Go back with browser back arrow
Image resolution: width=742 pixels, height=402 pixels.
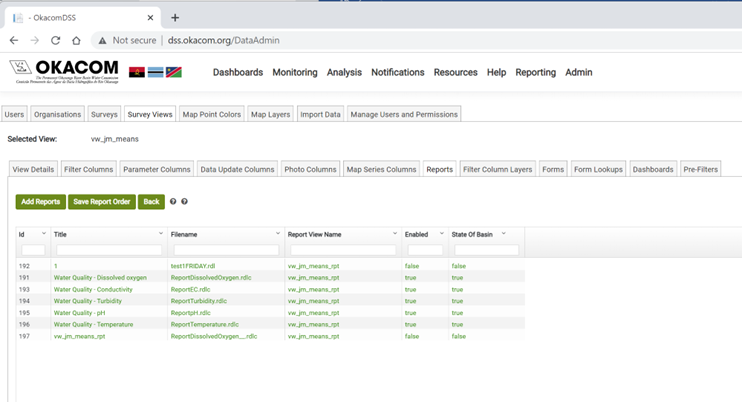(14, 41)
